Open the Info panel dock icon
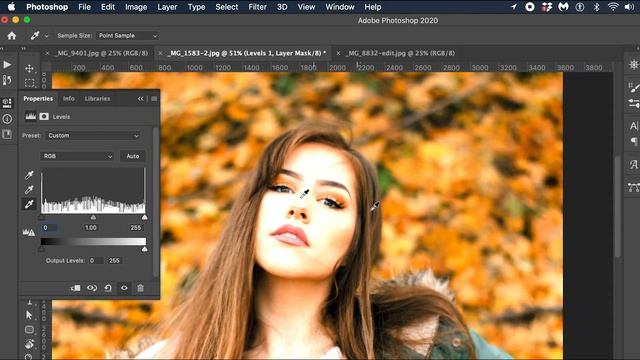This screenshot has width=640, height=360. click(7, 119)
